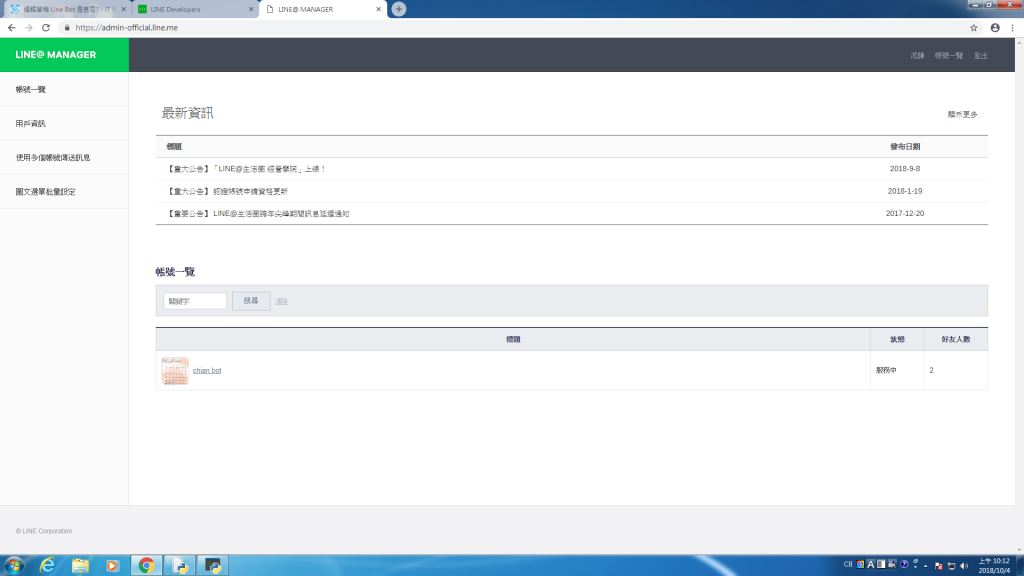Click the browser forward arrow

[28, 27]
